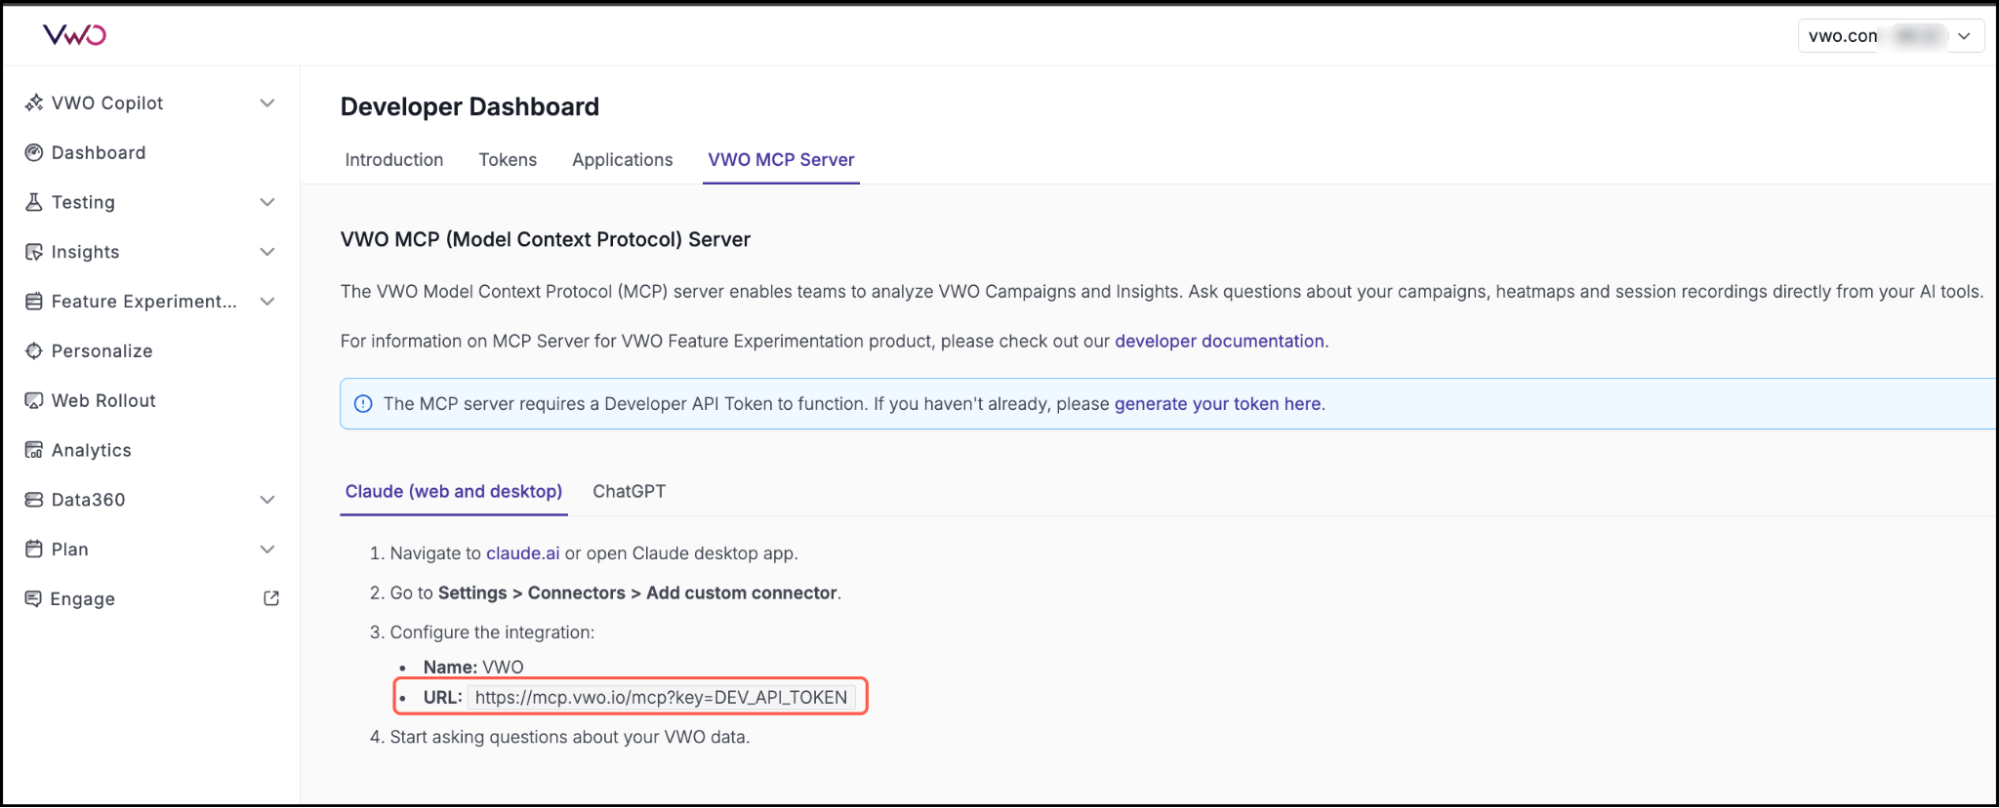Switch to the Tokens tab
This screenshot has height=808, width=1999.
pyautogui.click(x=507, y=159)
